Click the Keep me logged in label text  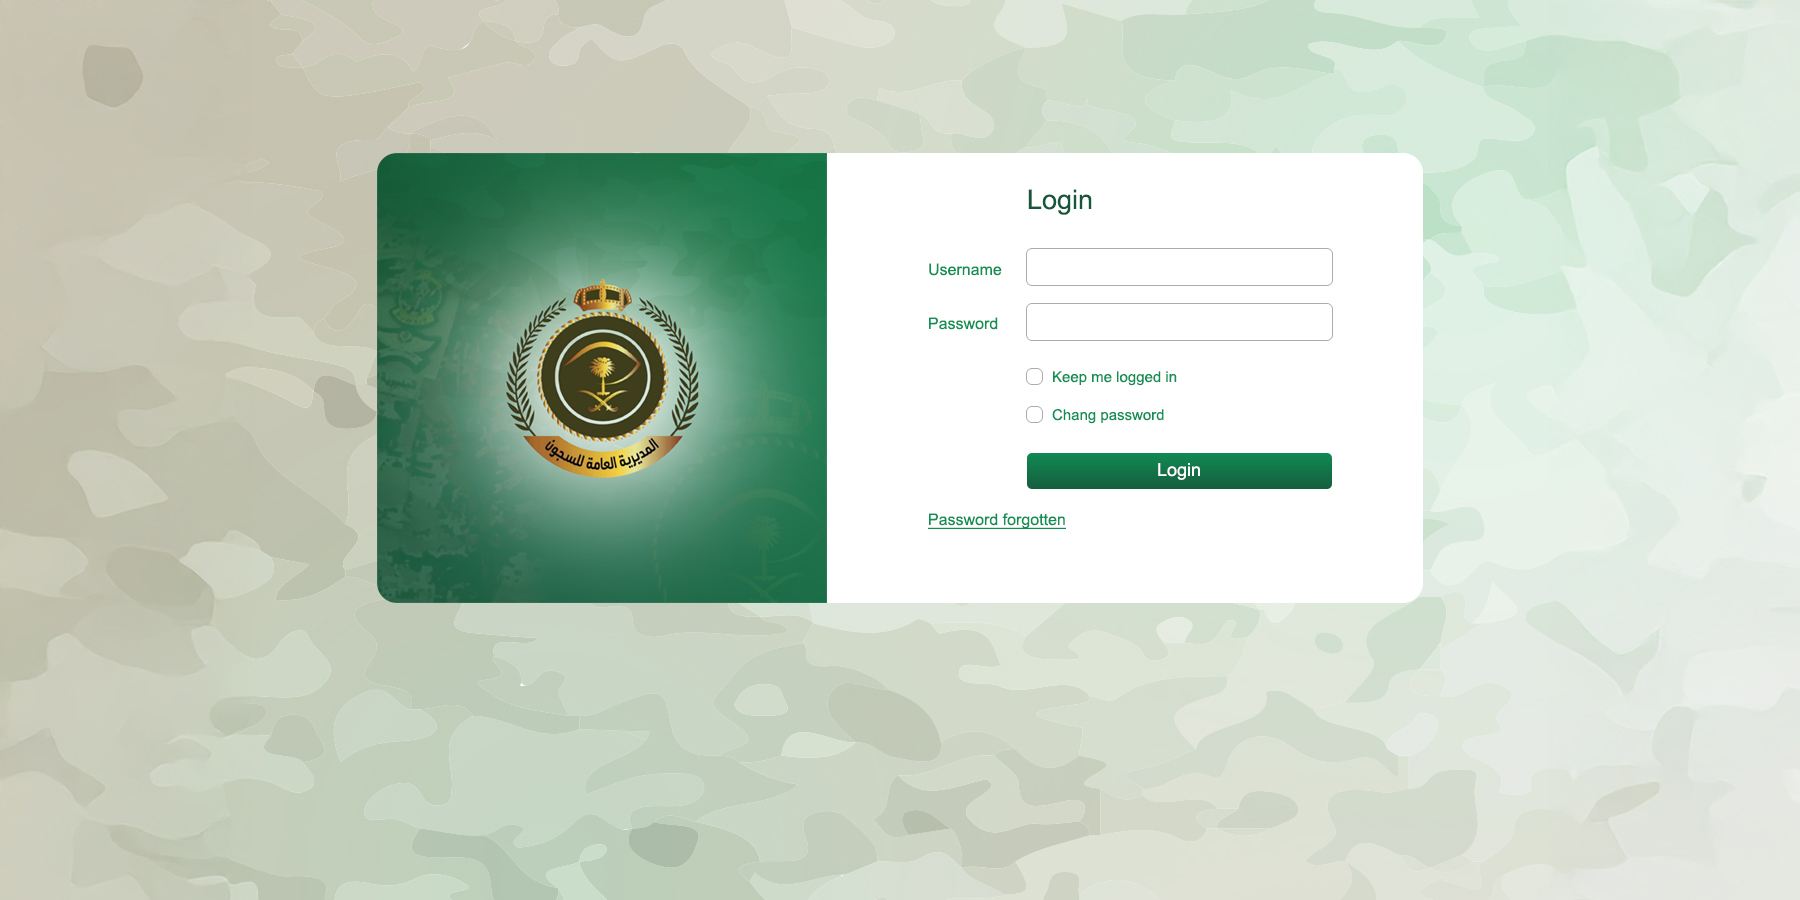[x=1114, y=377]
